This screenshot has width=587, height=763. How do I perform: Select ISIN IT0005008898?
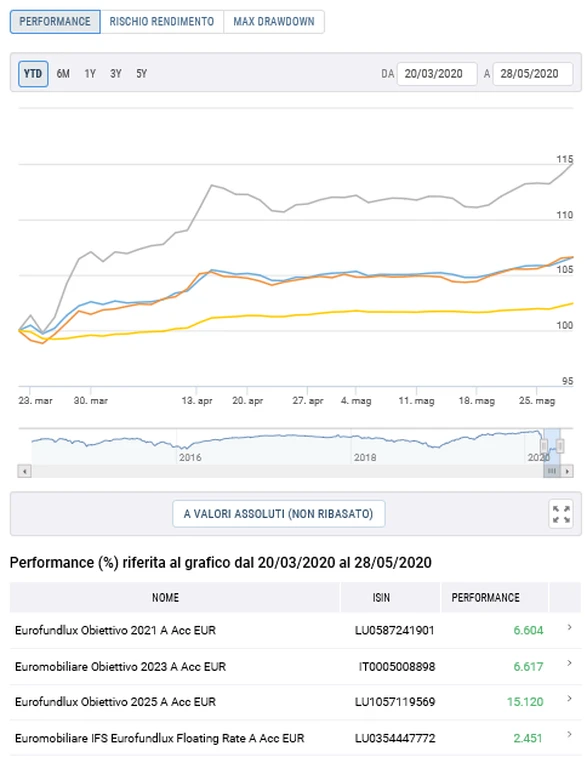[397, 667]
